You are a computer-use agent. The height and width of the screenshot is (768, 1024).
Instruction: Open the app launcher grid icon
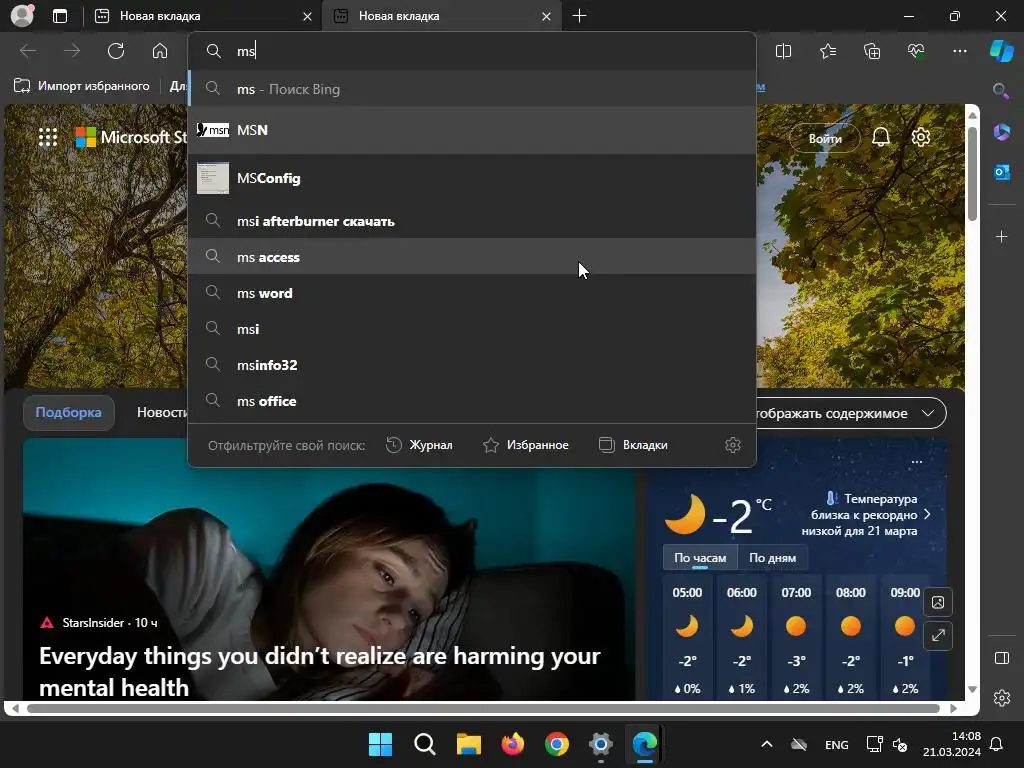pos(48,137)
